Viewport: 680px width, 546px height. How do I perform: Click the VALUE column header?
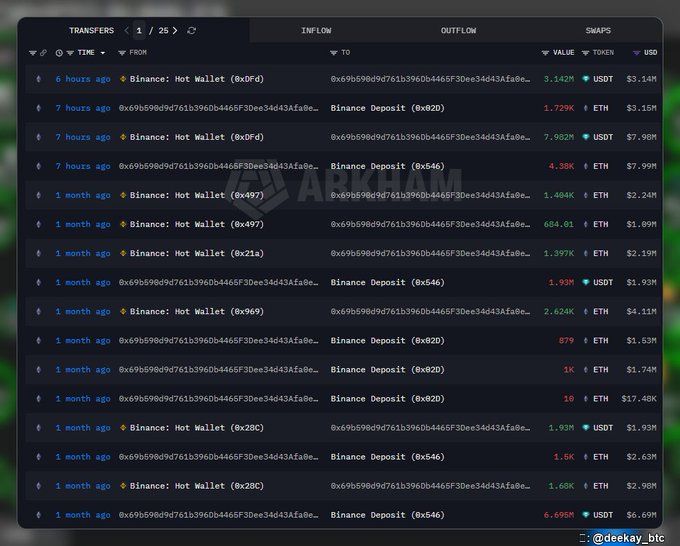563,52
